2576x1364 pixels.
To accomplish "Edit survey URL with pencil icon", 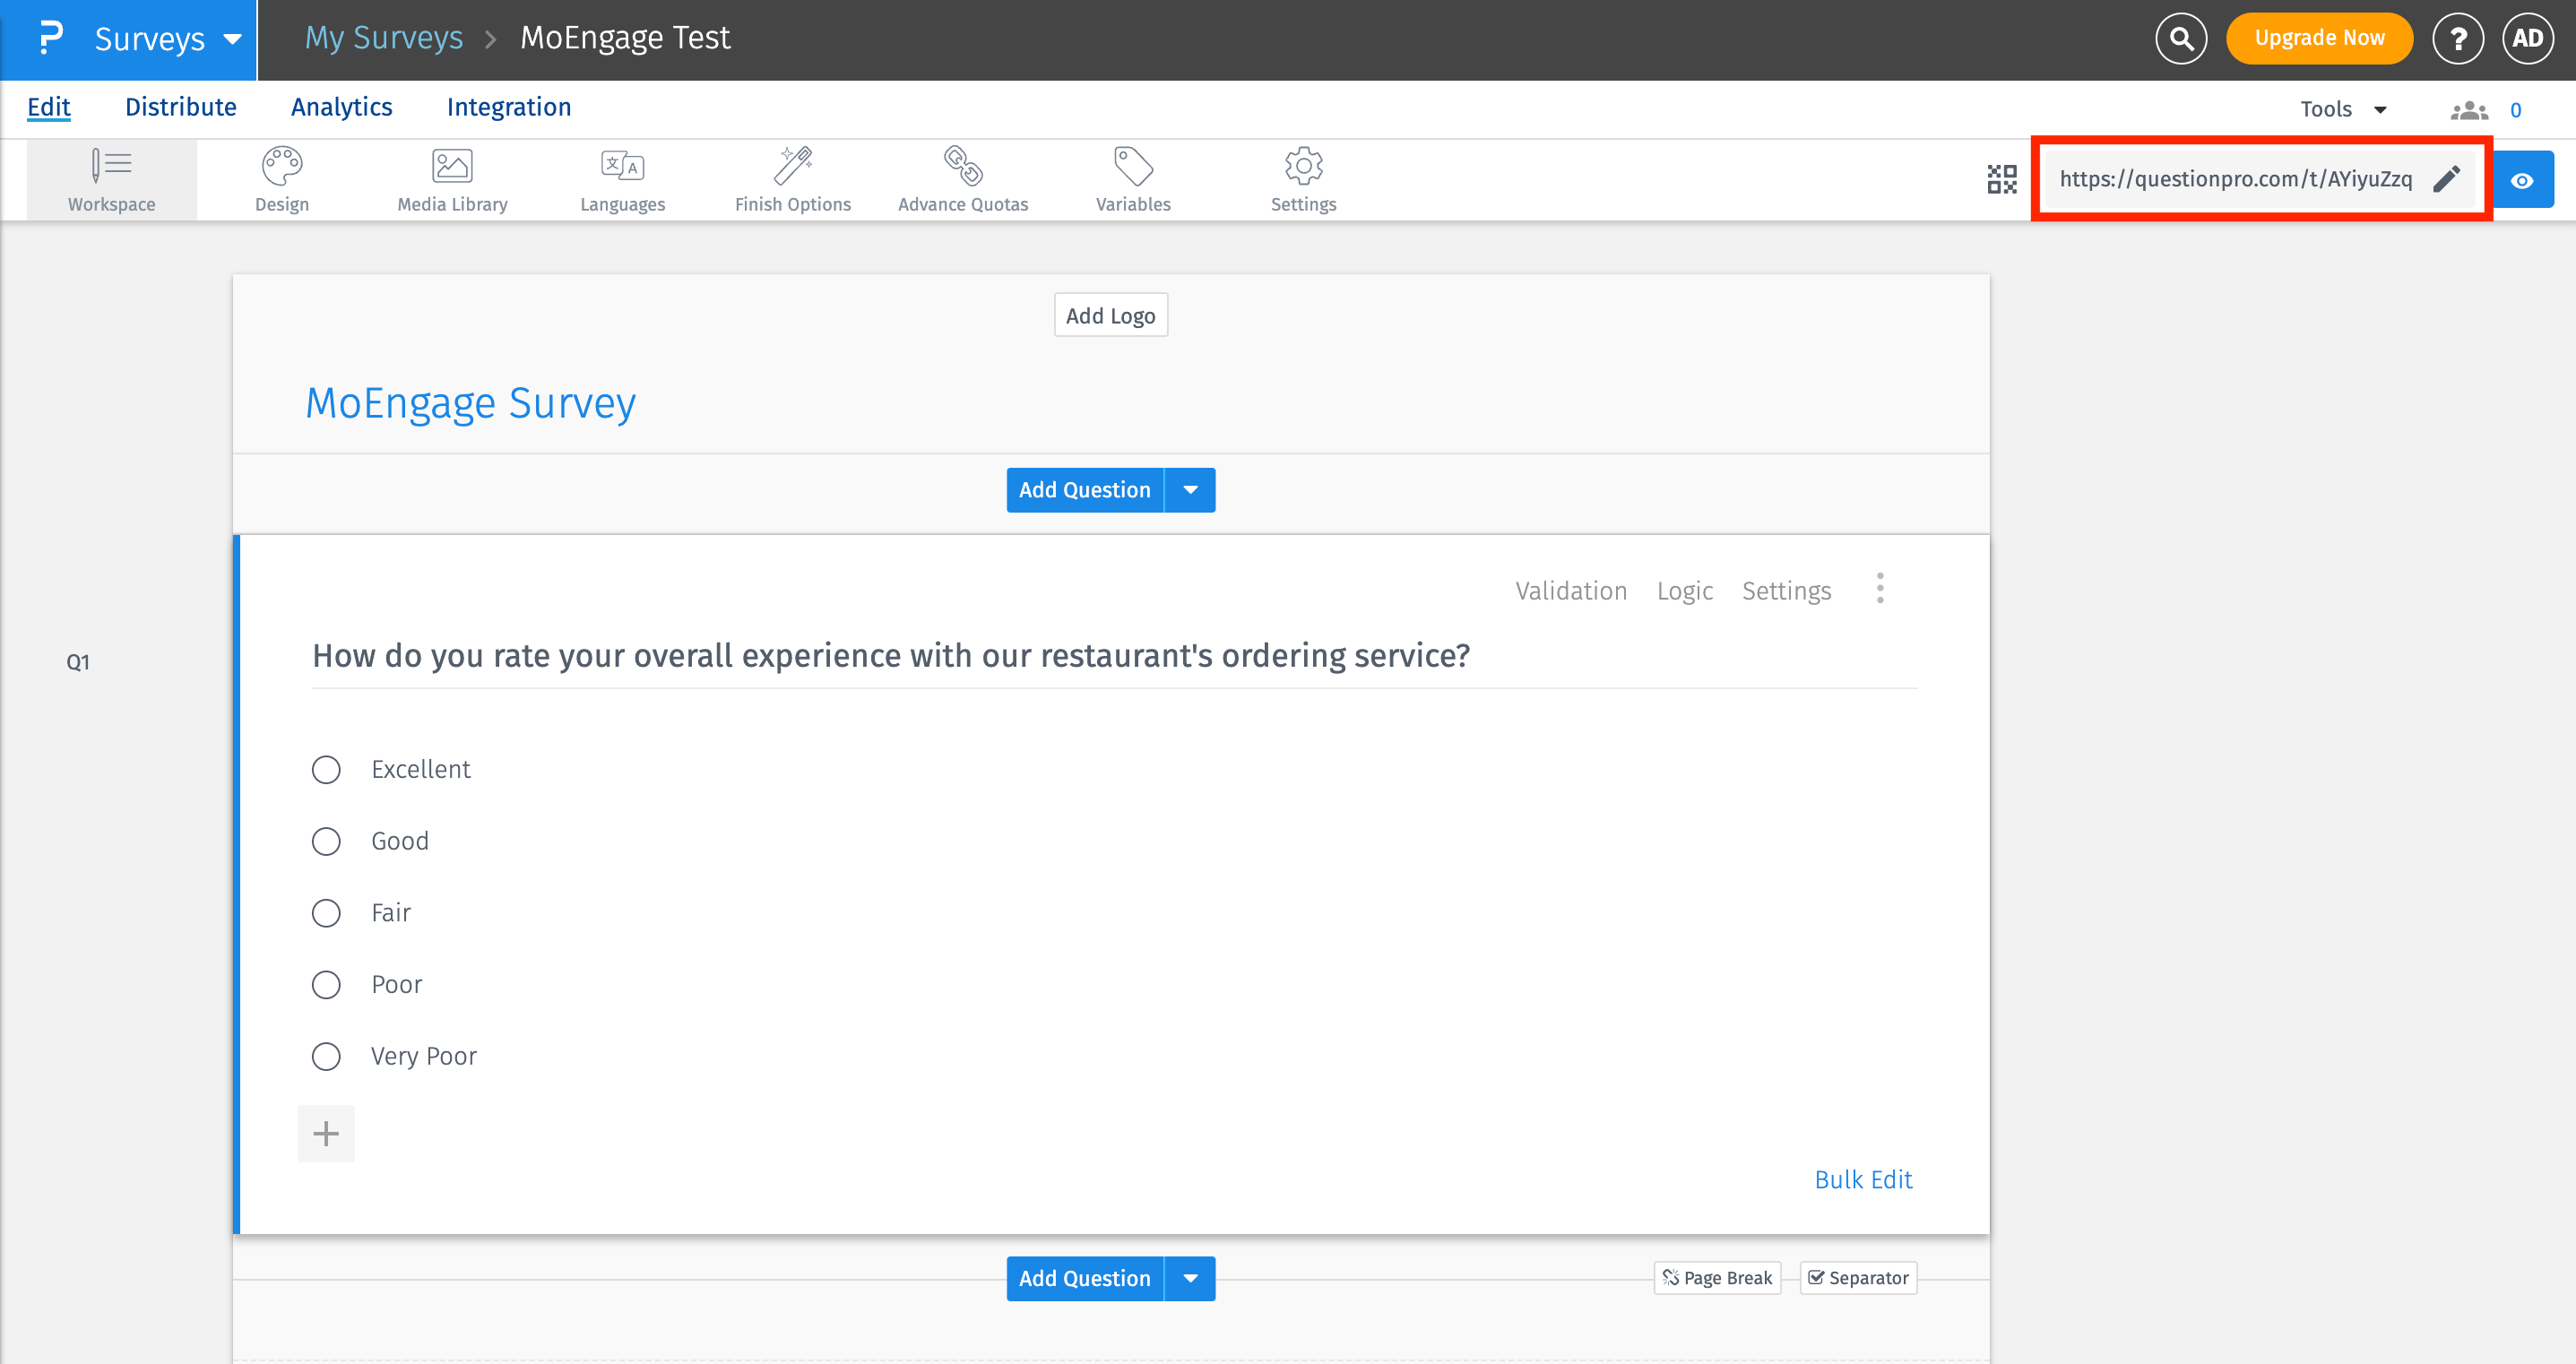I will (2446, 179).
